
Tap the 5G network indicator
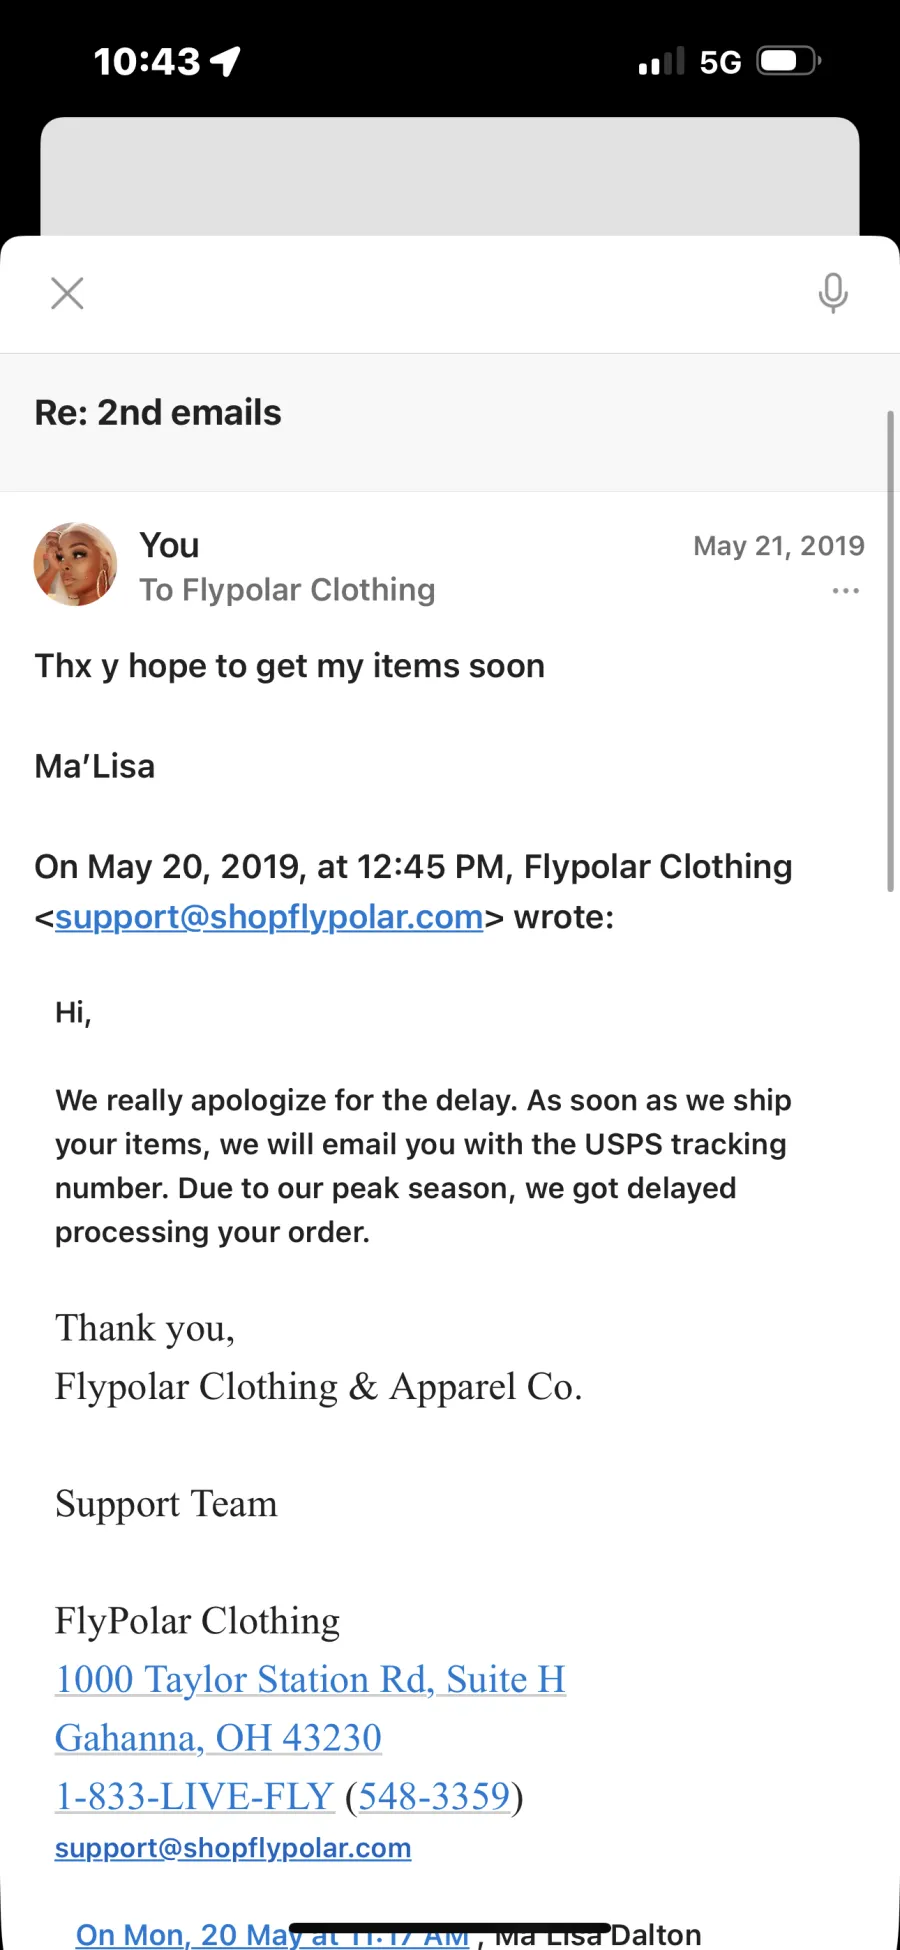(x=720, y=62)
